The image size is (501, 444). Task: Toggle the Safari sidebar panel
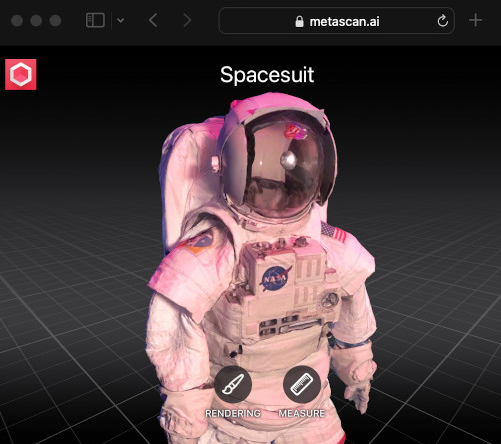95,20
